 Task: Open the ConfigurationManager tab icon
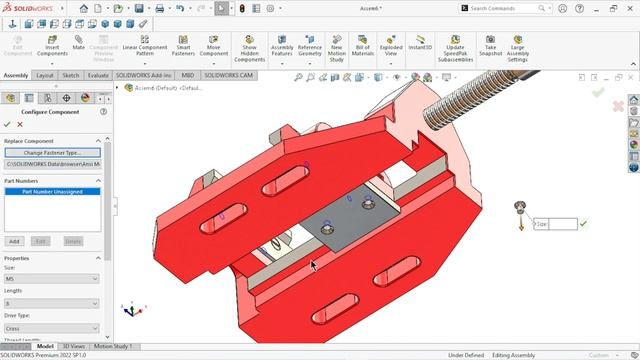(48, 98)
